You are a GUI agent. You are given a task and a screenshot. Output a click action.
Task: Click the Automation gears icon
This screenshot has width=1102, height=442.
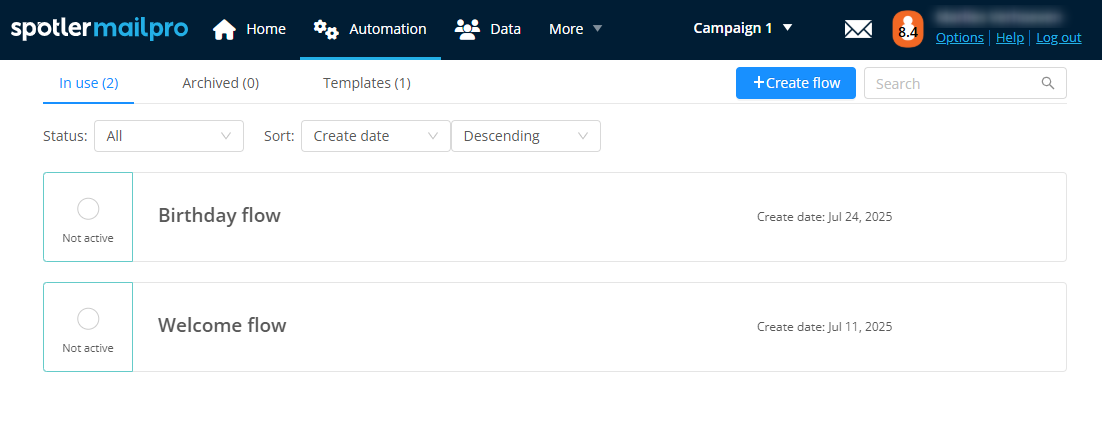[x=326, y=29]
